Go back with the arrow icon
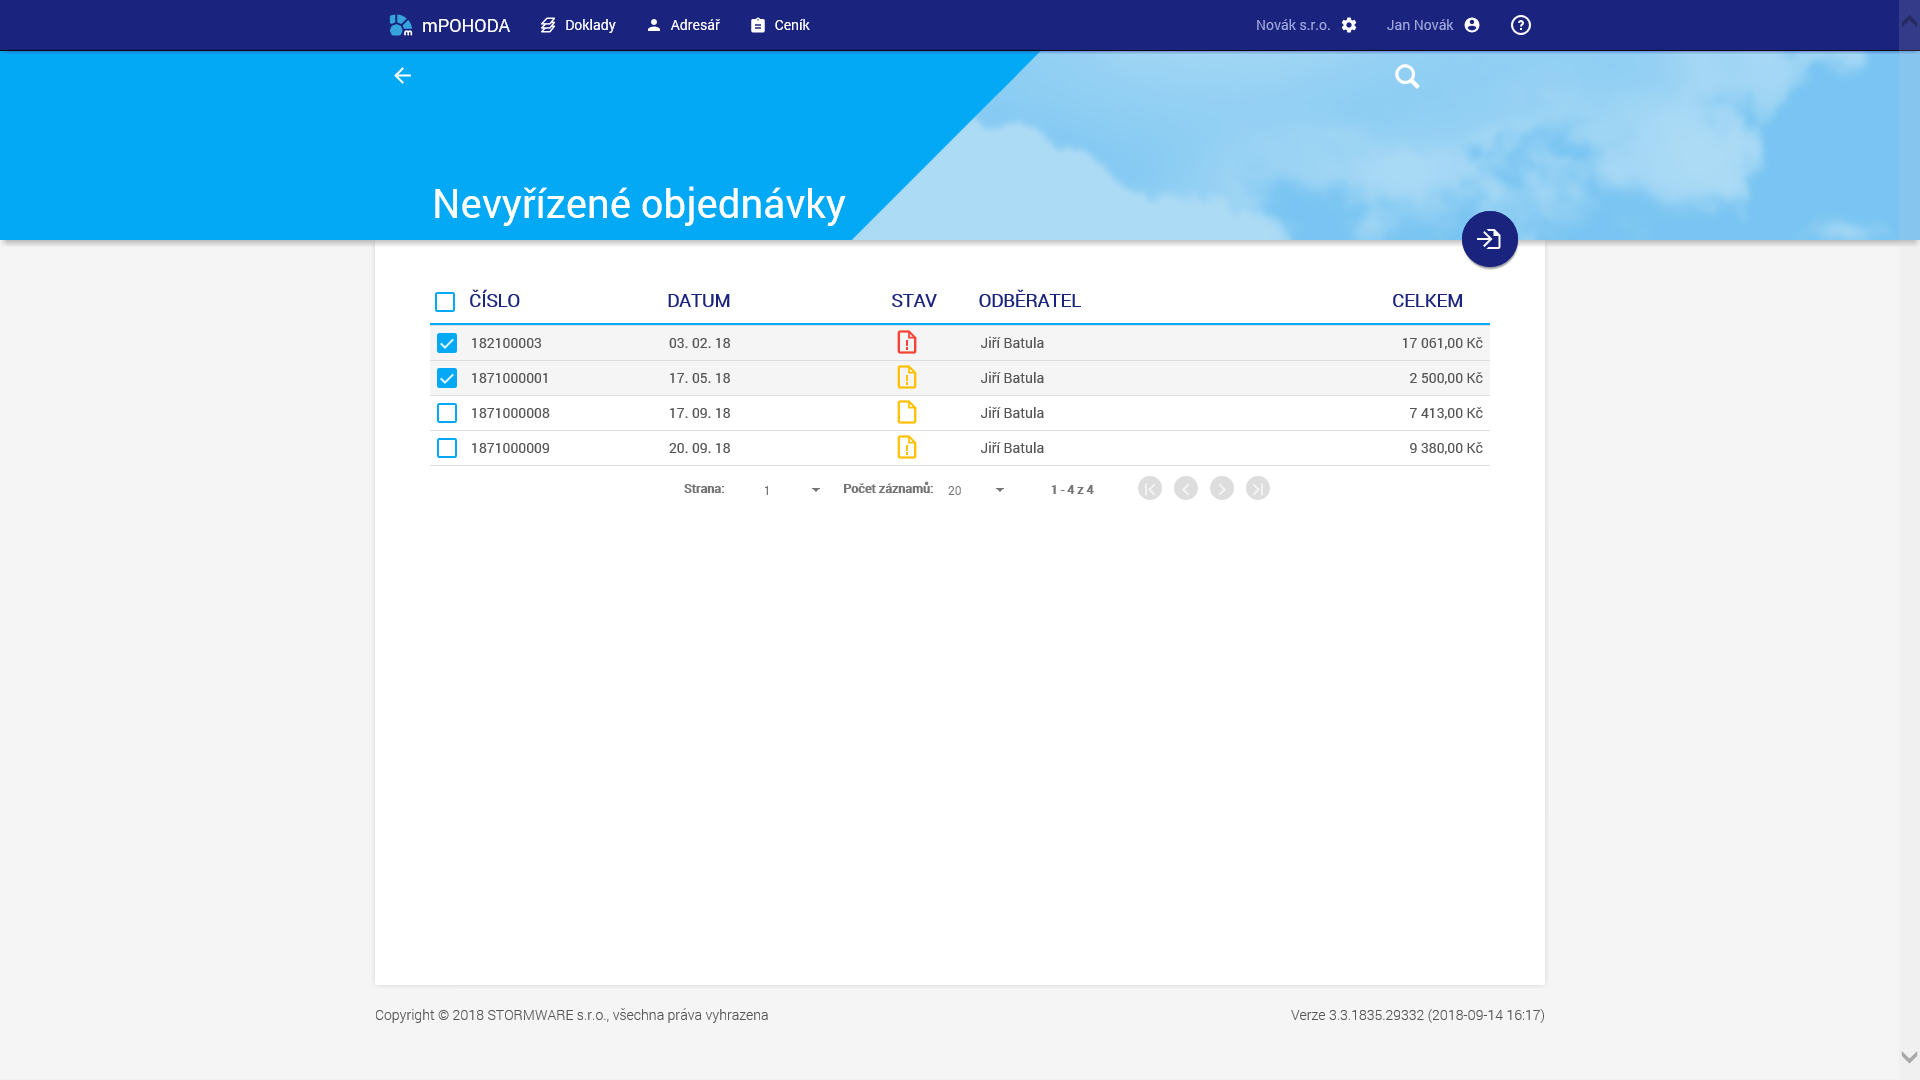 tap(402, 76)
